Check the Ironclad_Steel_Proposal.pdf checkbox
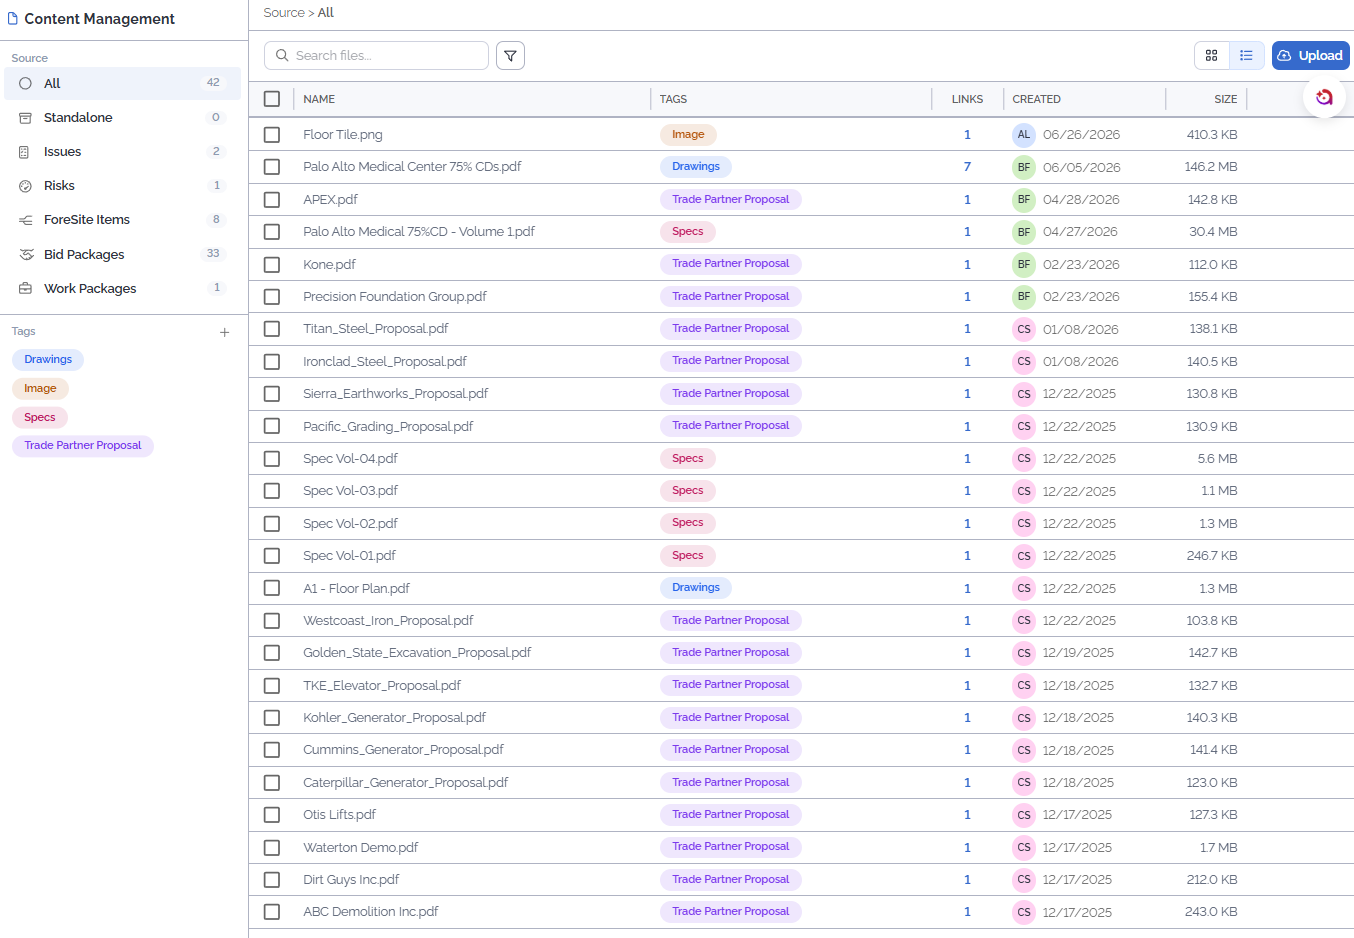Screen dimensions: 1354x938 [272, 362]
